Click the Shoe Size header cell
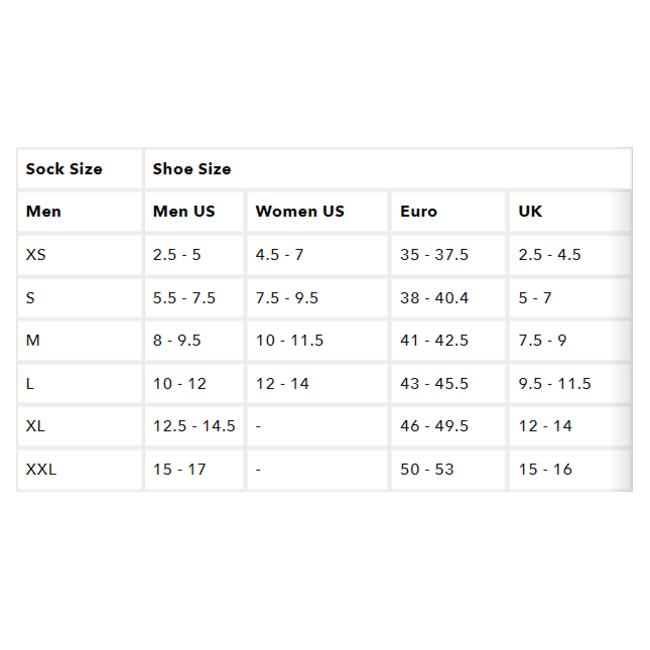This screenshot has height=650, width=650. [x=192, y=169]
